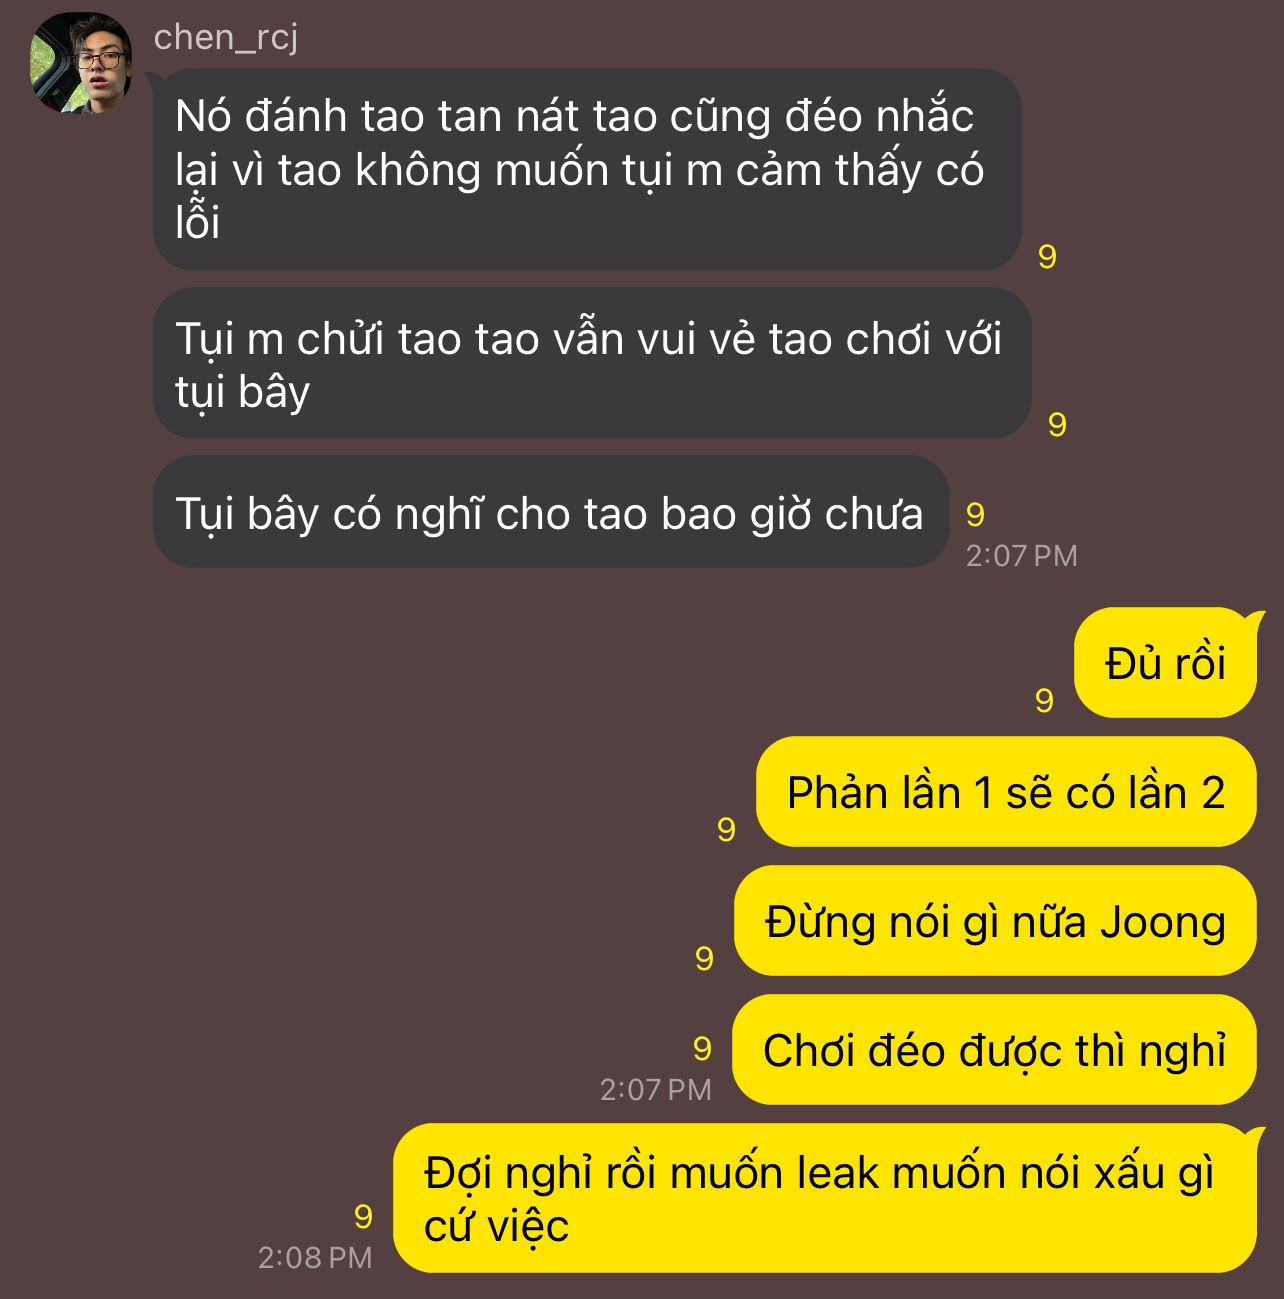Click read count 9 beside 'Tụi bây có nghĩ' message

(x=975, y=515)
